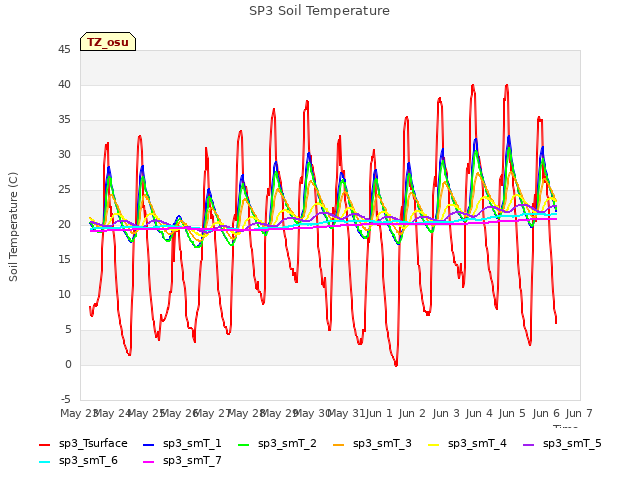Click the -5 y-axis tick label
The width and height of the screenshot is (640, 480).
click(x=66, y=399)
